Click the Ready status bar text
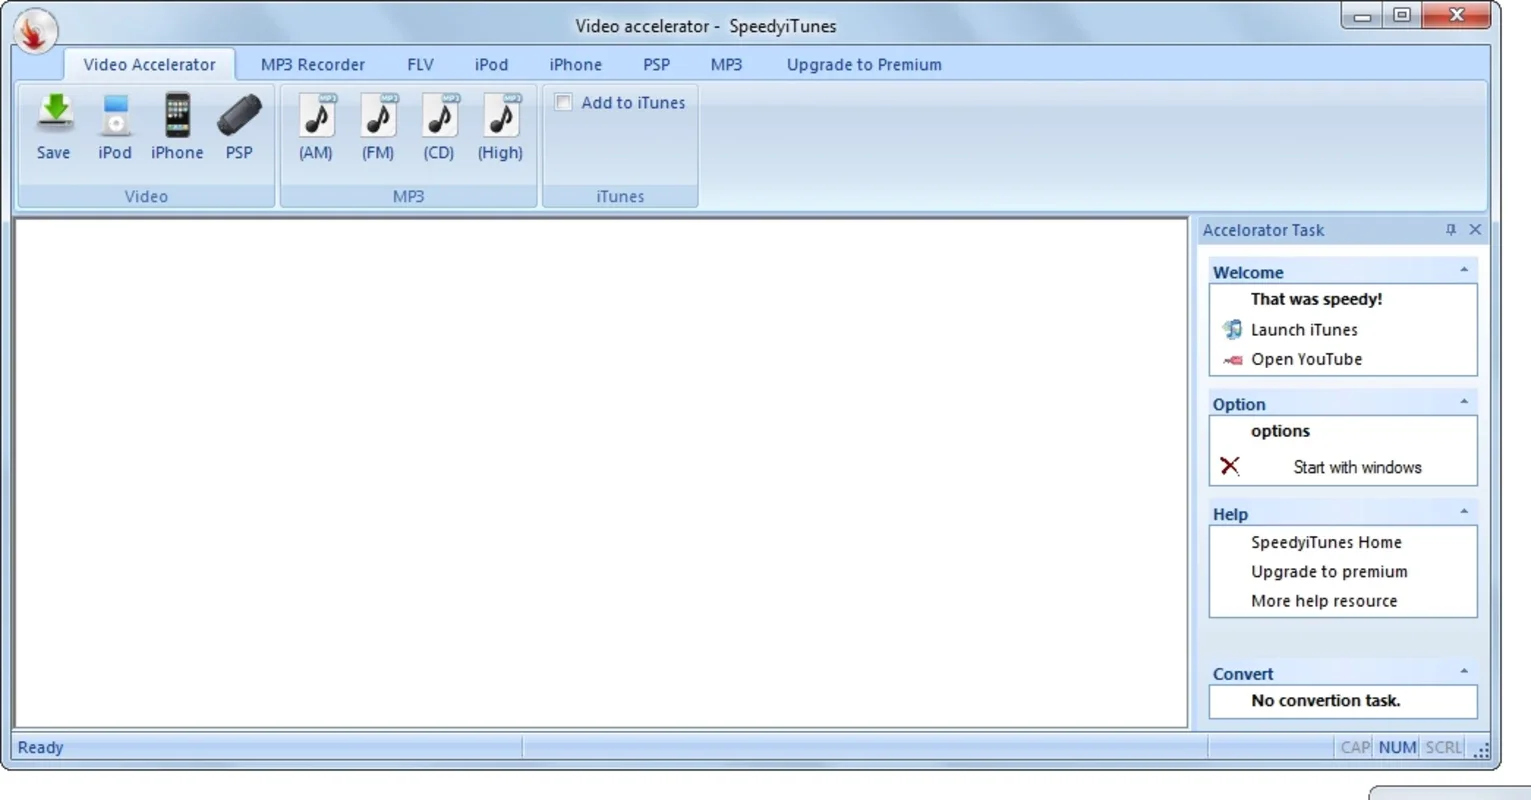This screenshot has width=1531, height=800. coord(40,747)
